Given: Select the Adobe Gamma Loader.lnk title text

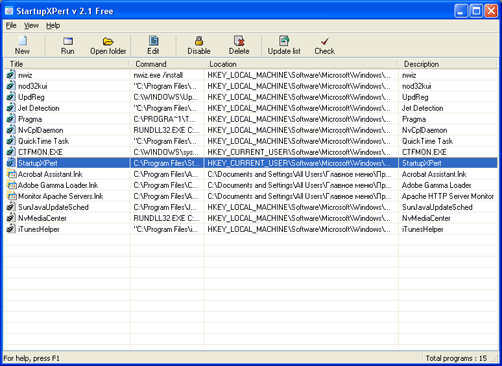Looking at the screenshot, I should click(58, 185).
